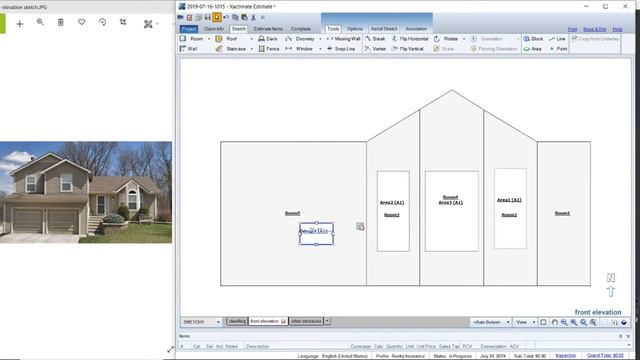Open the Options ribbon tab
Viewport: 640px width, 360px height.
pos(355,29)
